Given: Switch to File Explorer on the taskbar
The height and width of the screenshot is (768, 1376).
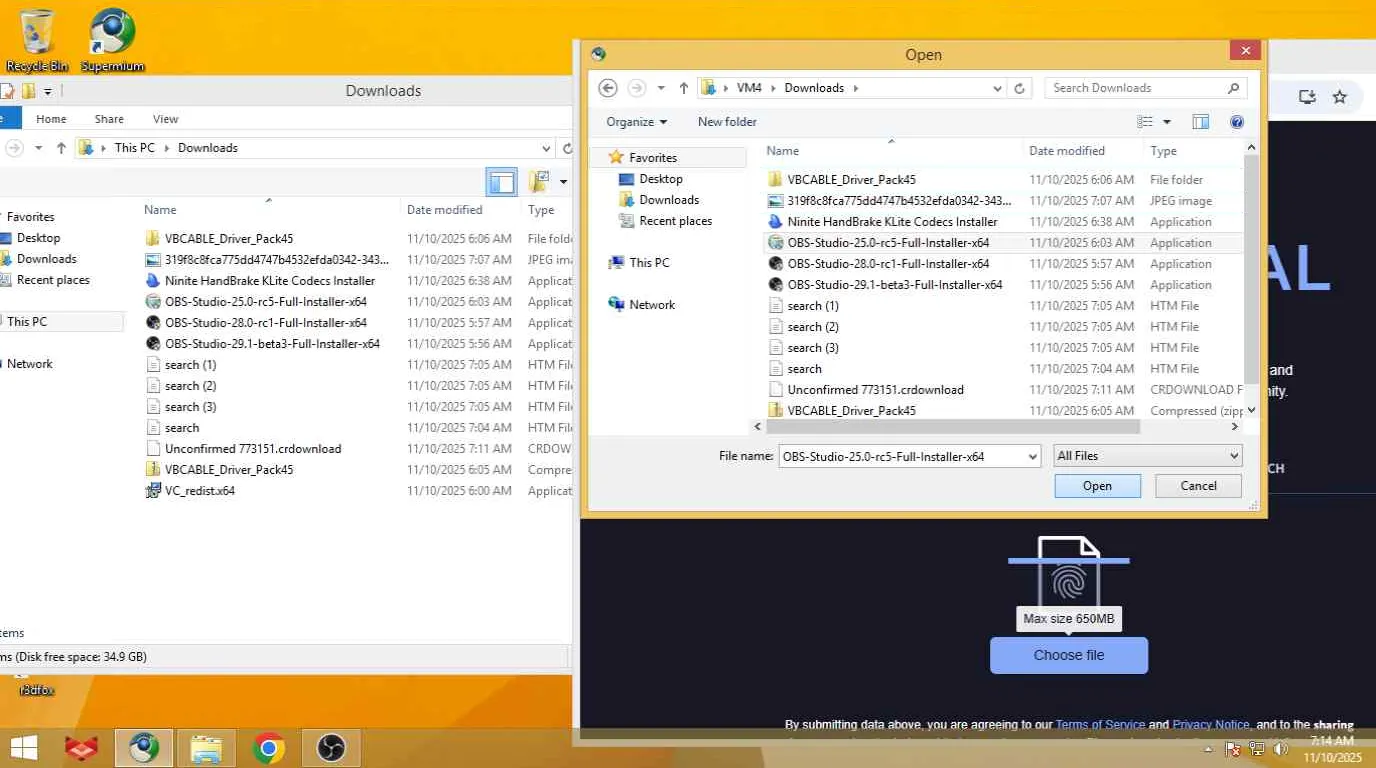Looking at the screenshot, I should pyautogui.click(x=206, y=748).
